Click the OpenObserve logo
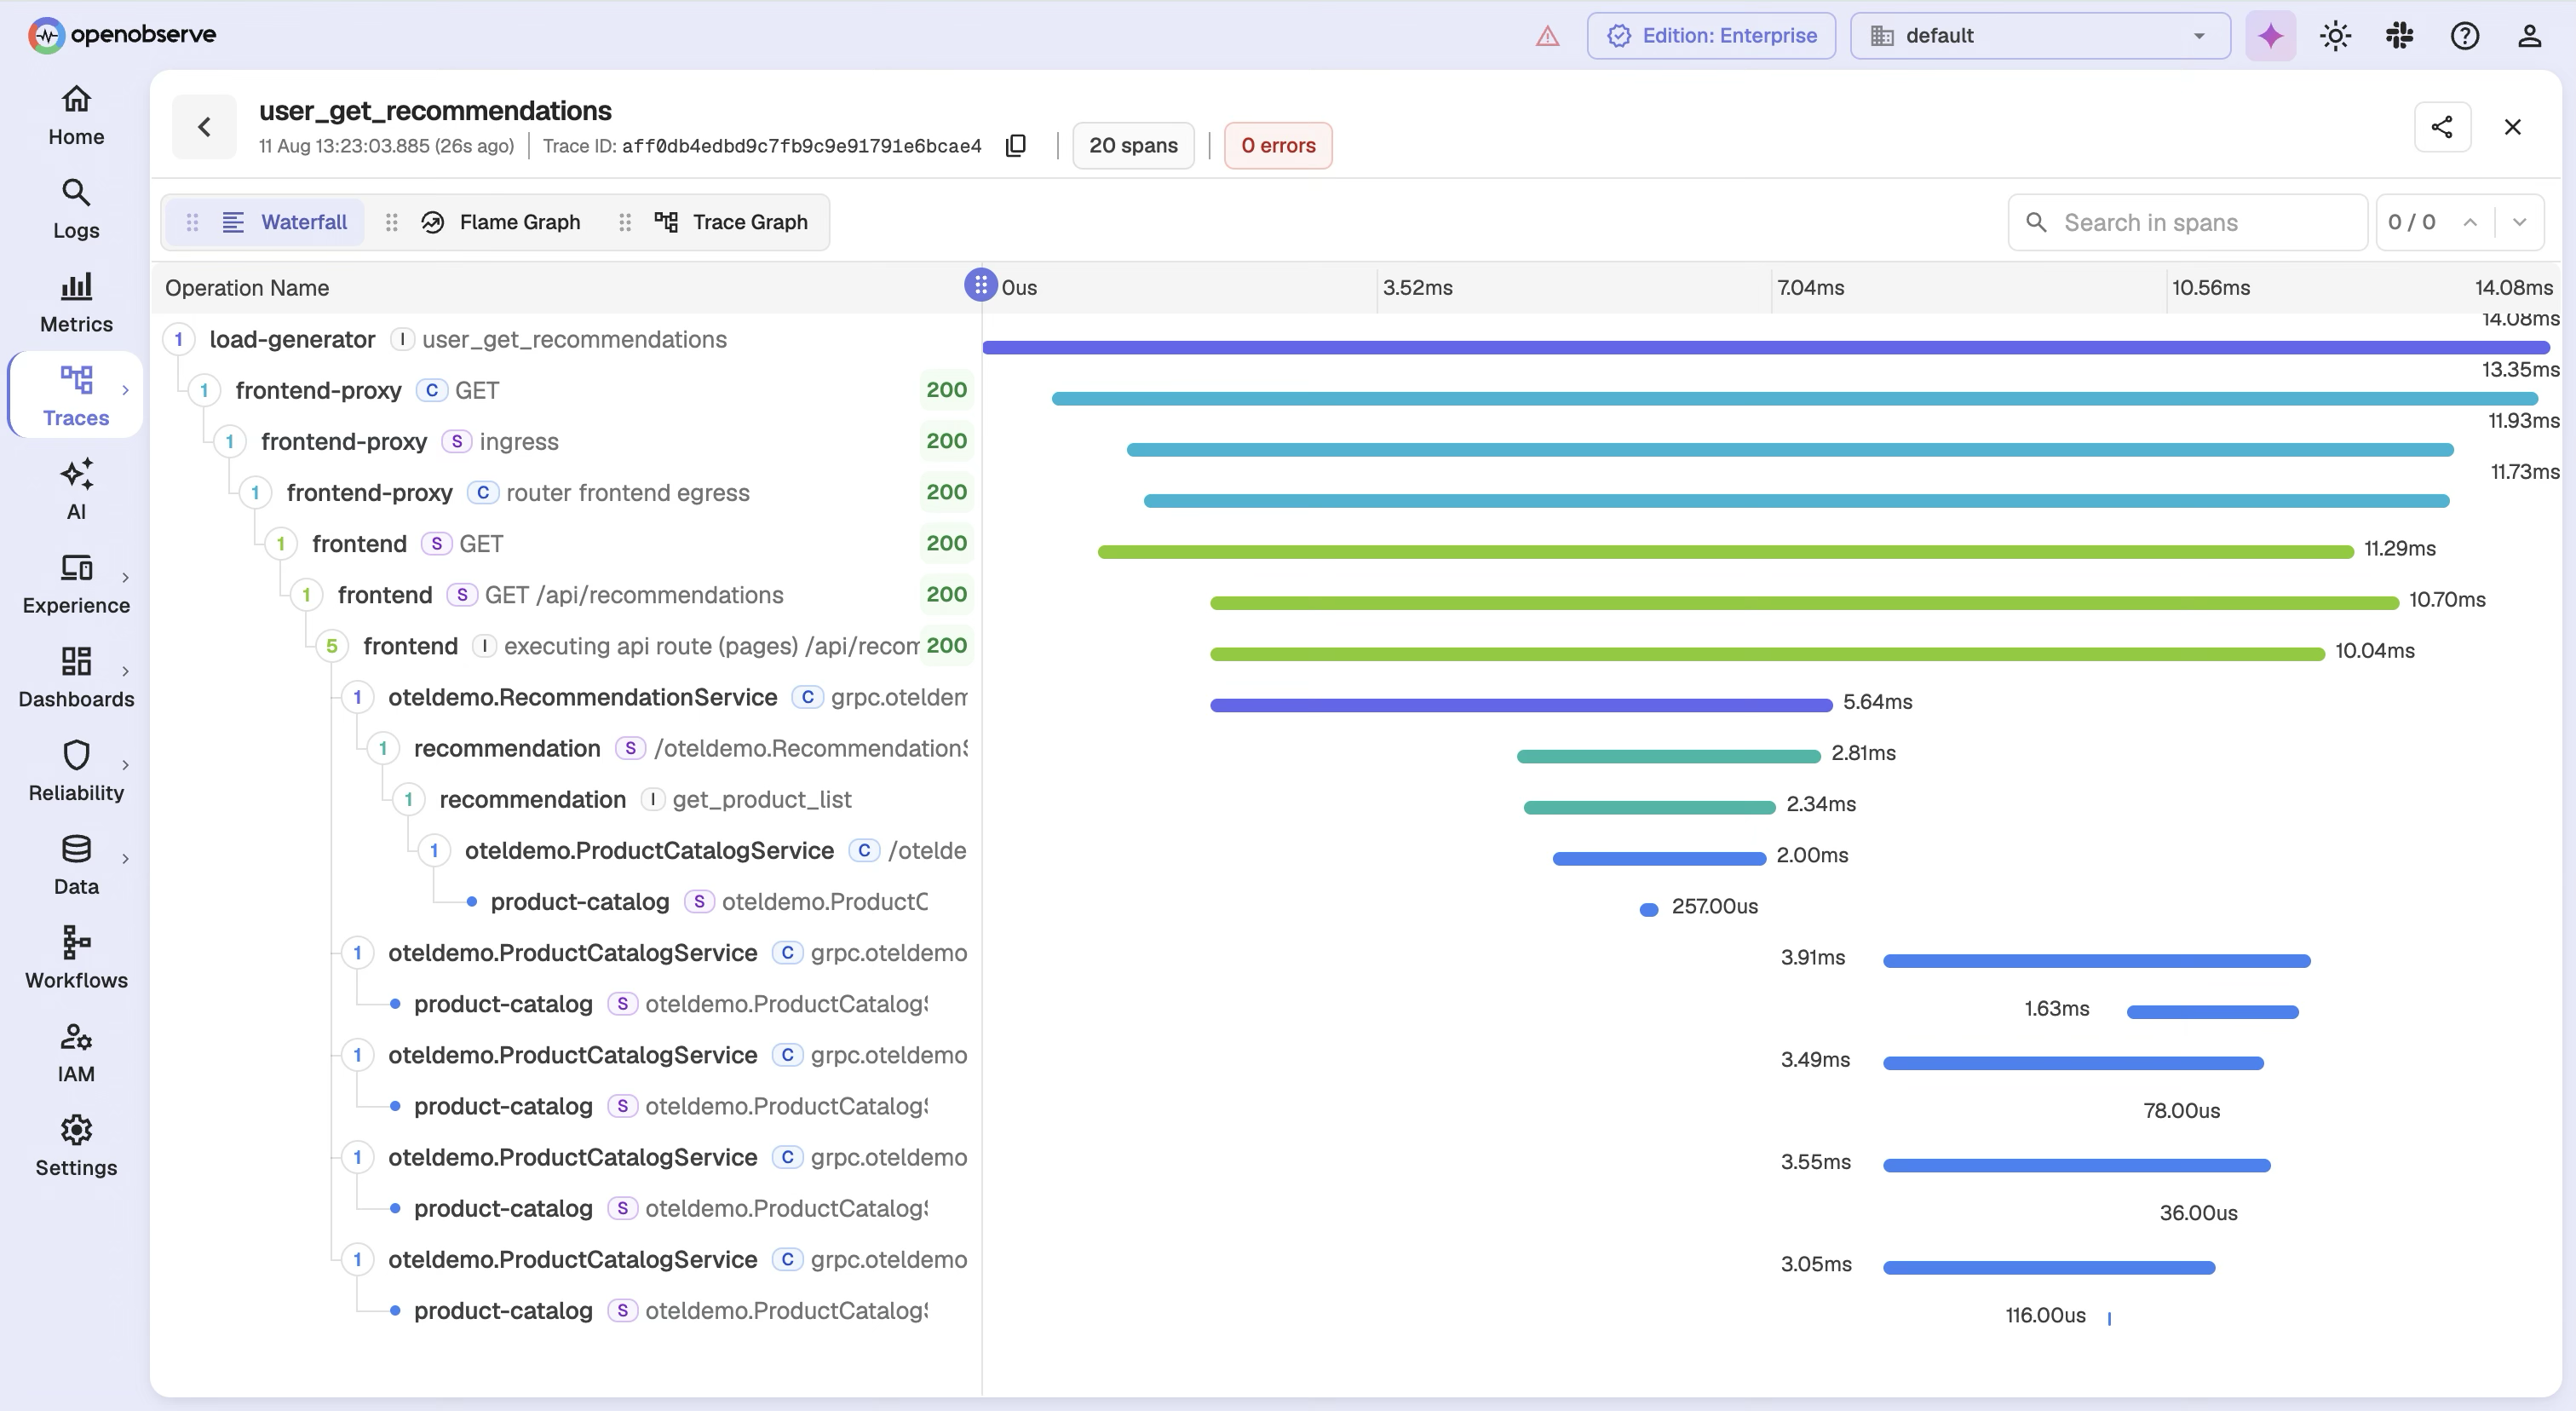This screenshot has height=1411, width=2576. [x=122, y=35]
